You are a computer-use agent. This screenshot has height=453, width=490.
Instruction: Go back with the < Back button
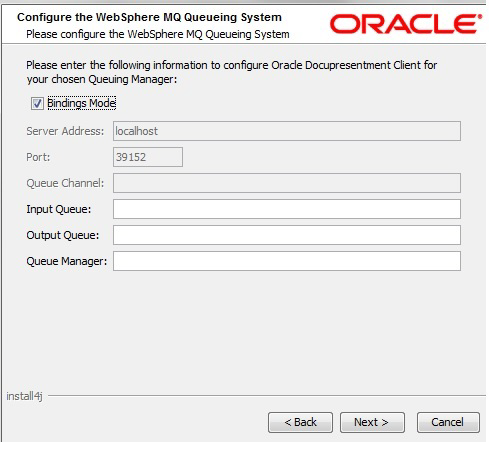pyautogui.click(x=300, y=422)
